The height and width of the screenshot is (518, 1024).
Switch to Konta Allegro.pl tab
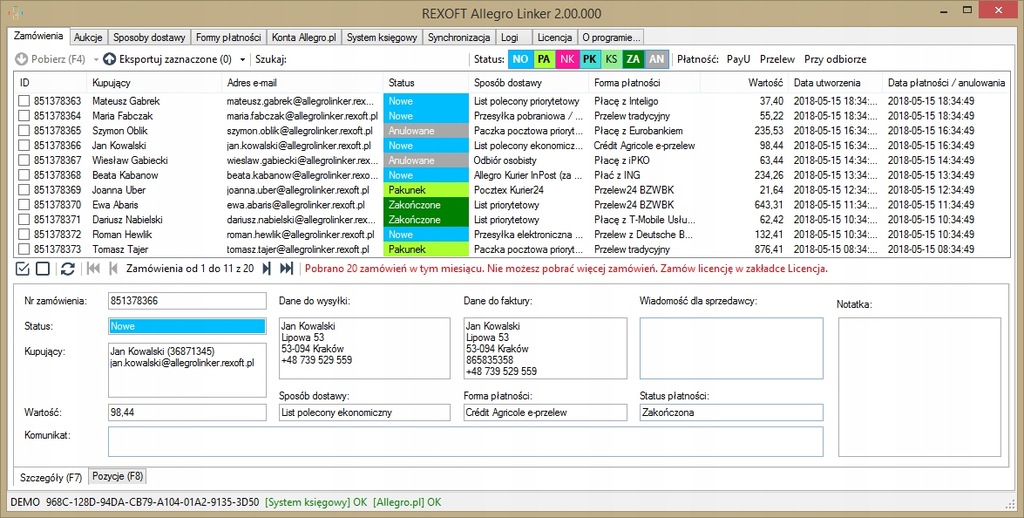click(x=304, y=37)
